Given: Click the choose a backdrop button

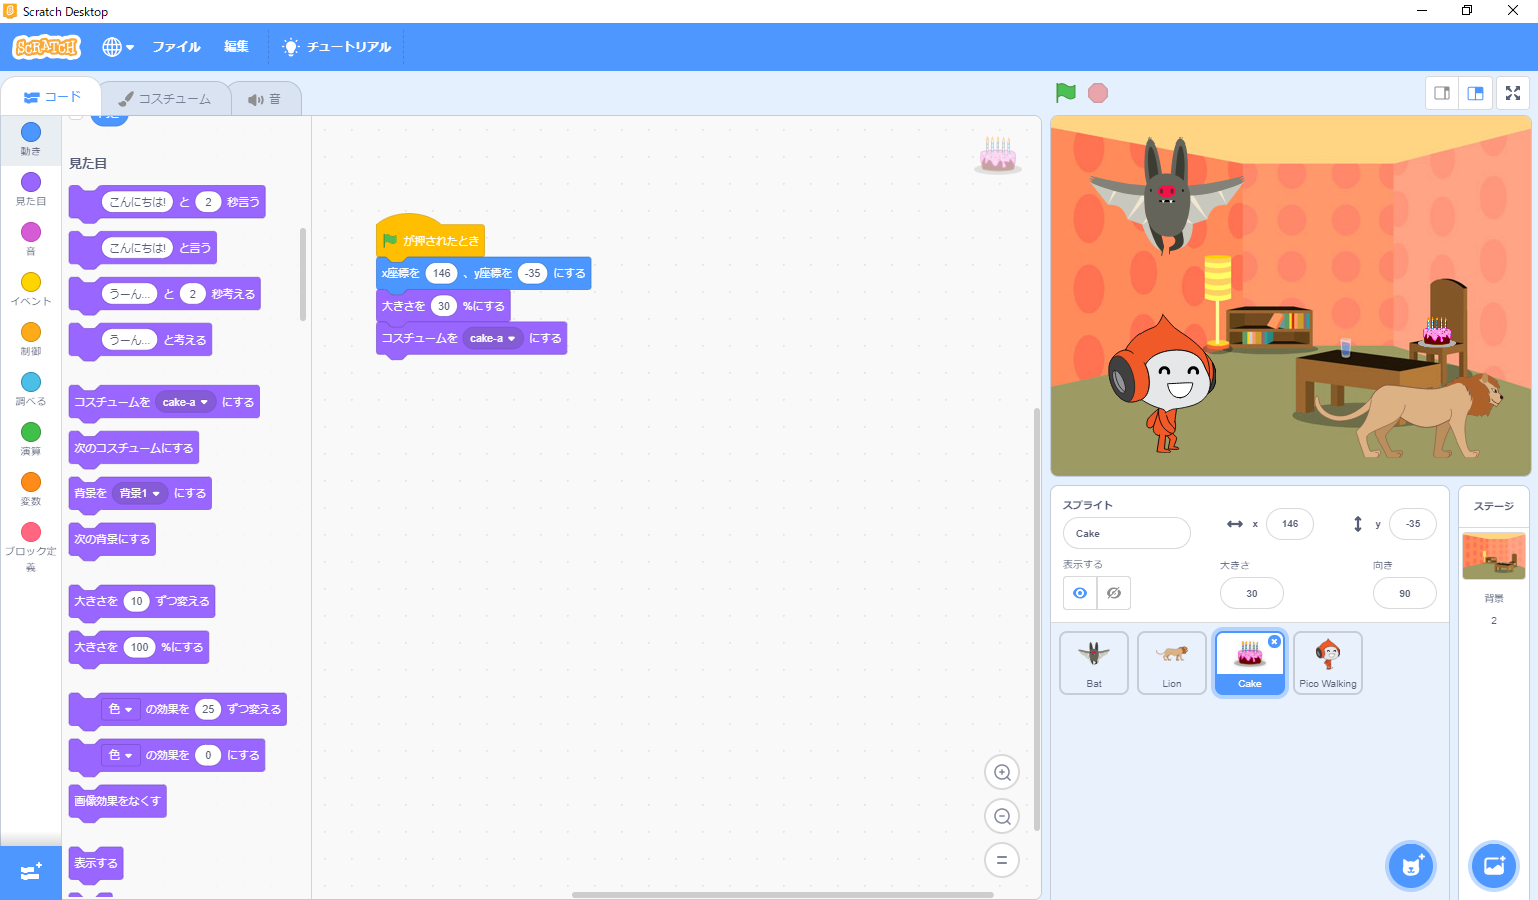Looking at the screenshot, I should click(x=1494, y=866).
